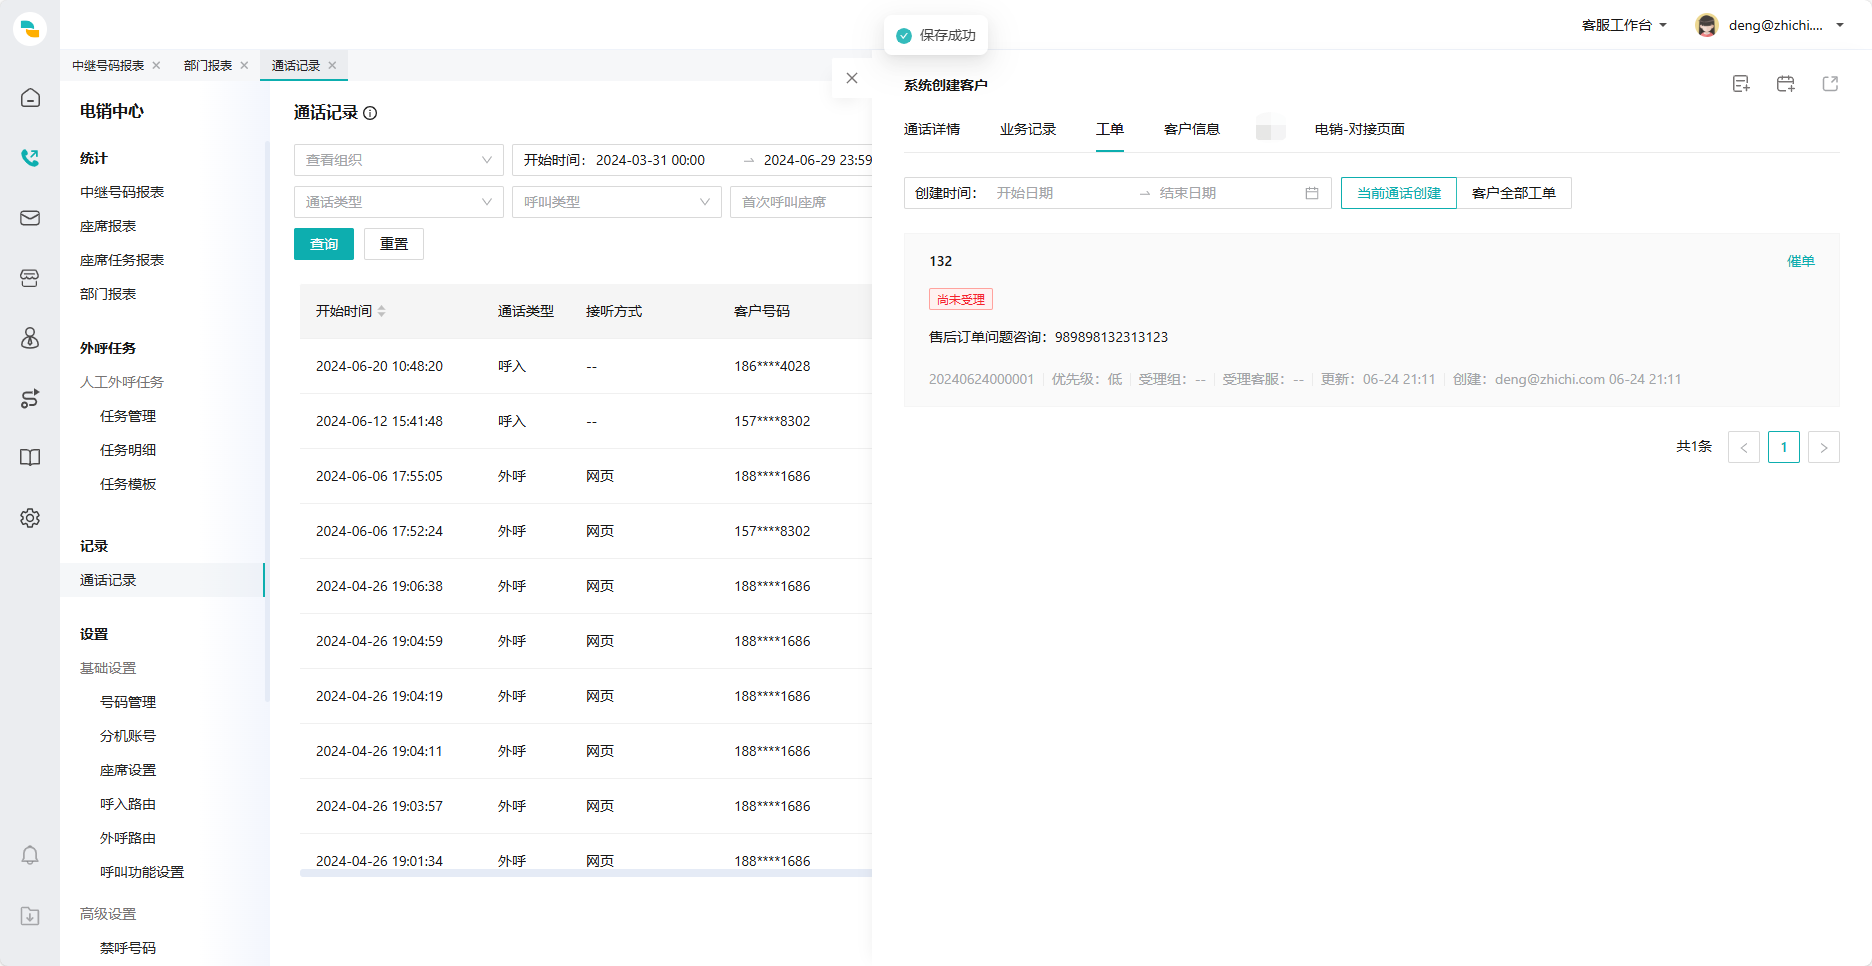Screen dimensions: 1872x966
Task: Click the 开始时间 start date field
Action: 650,160
